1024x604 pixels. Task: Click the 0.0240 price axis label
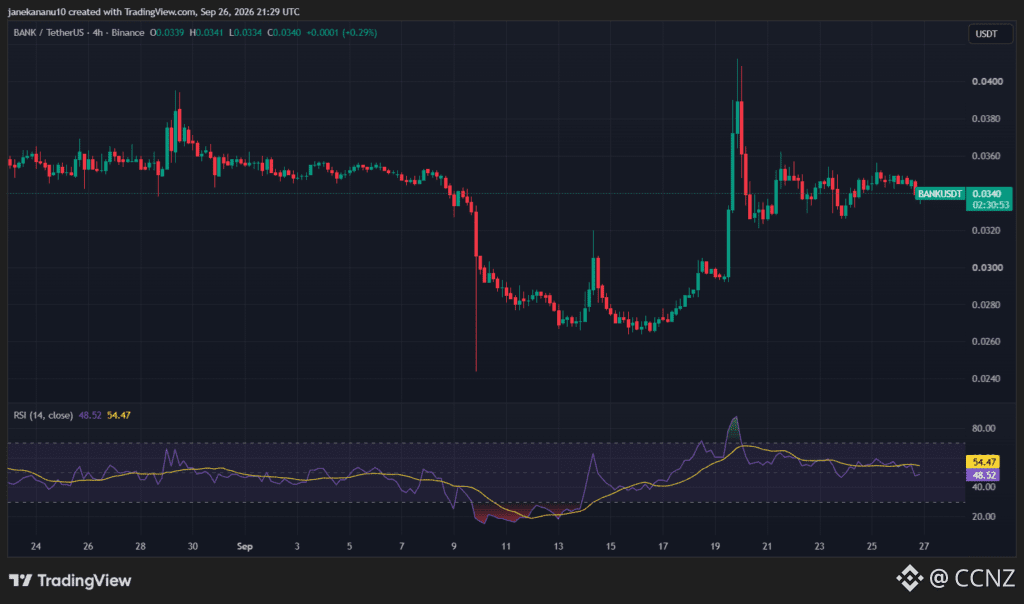(x=987, y=379)
